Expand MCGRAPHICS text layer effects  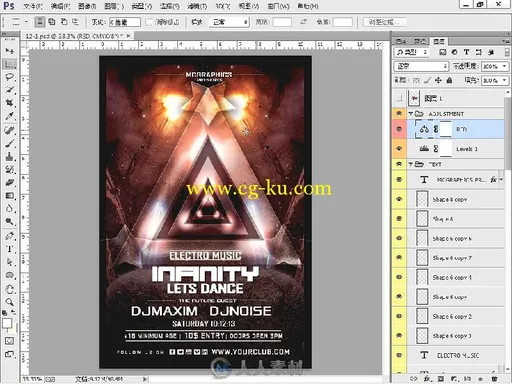click(x=501, y=180)
